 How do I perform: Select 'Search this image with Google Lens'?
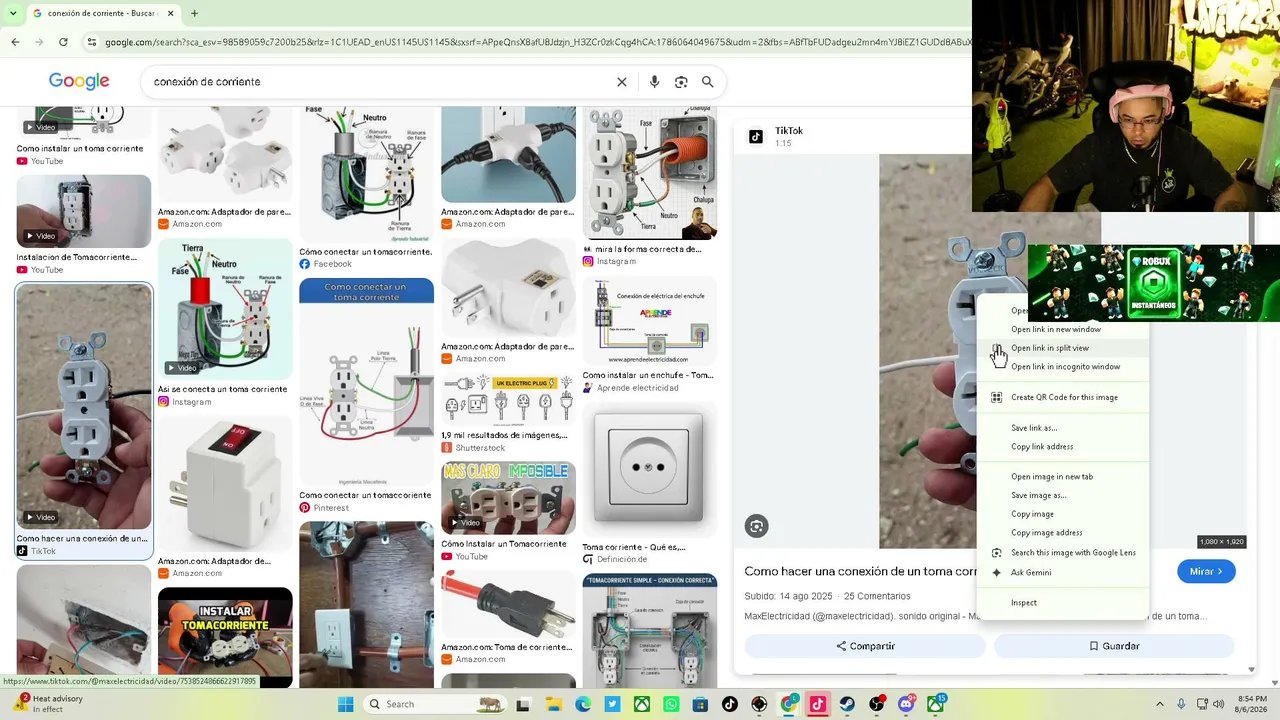click(1073, 553)
